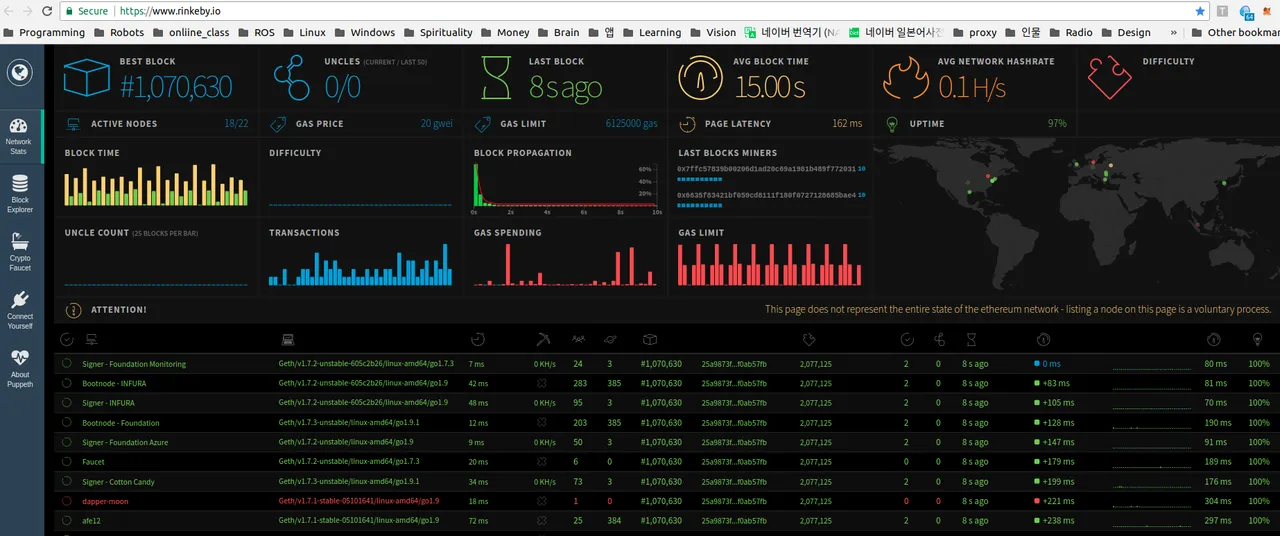
Task: Click the 18/22 active nodes value
Action: [x=236, y=124]
